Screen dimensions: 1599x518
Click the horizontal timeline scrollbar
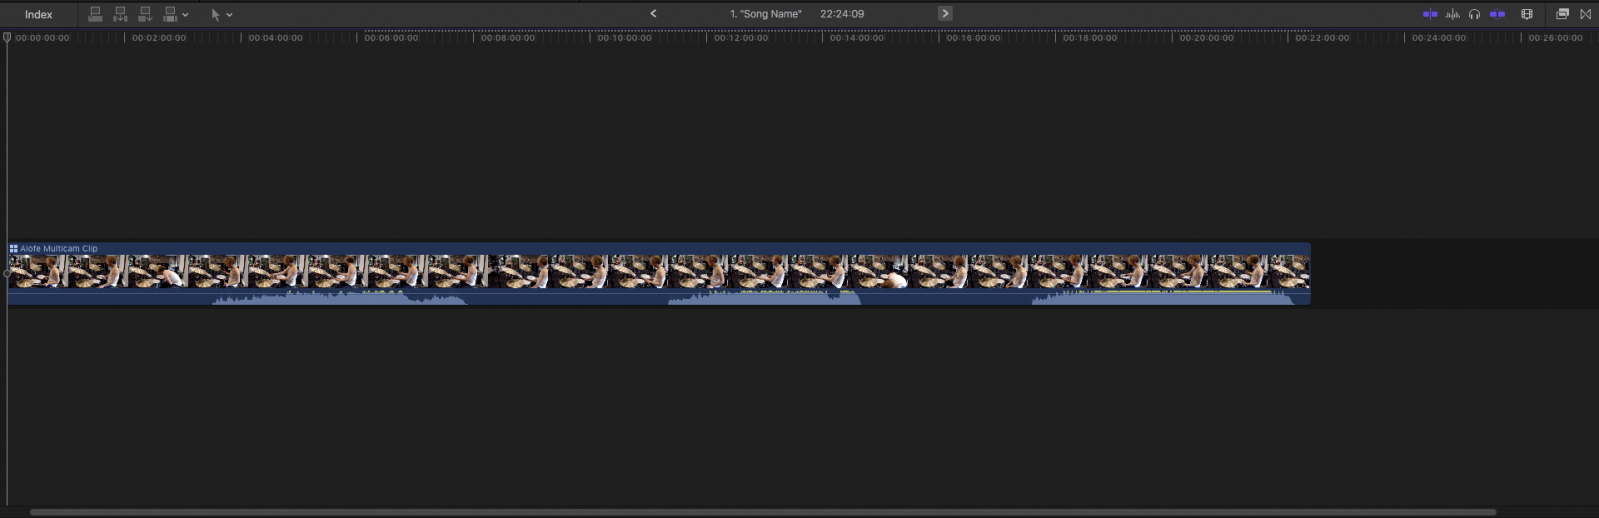tap(762, 512)
